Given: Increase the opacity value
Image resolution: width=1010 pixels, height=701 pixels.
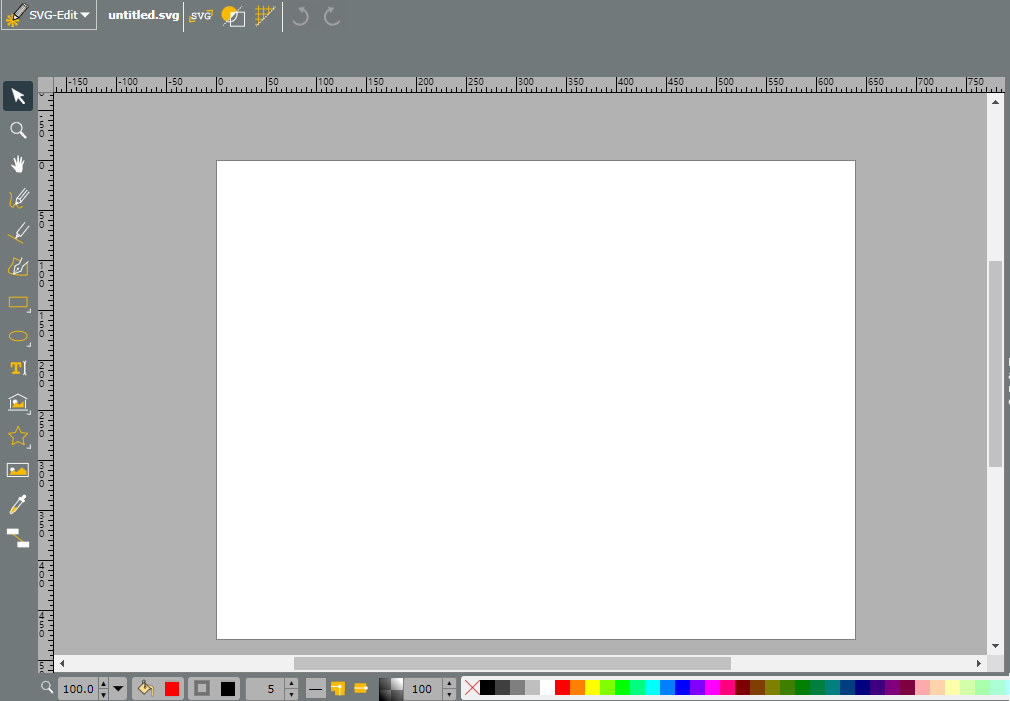Looking at the screenshot, I should [449, 684].
